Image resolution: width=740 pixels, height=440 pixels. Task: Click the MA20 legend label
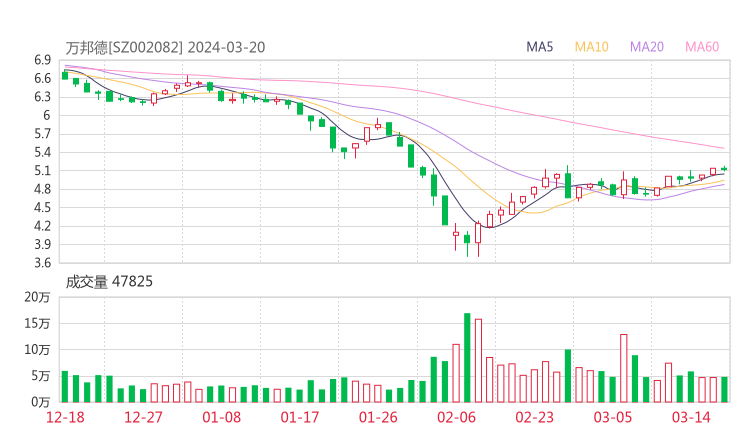click(x=647, y=47)
